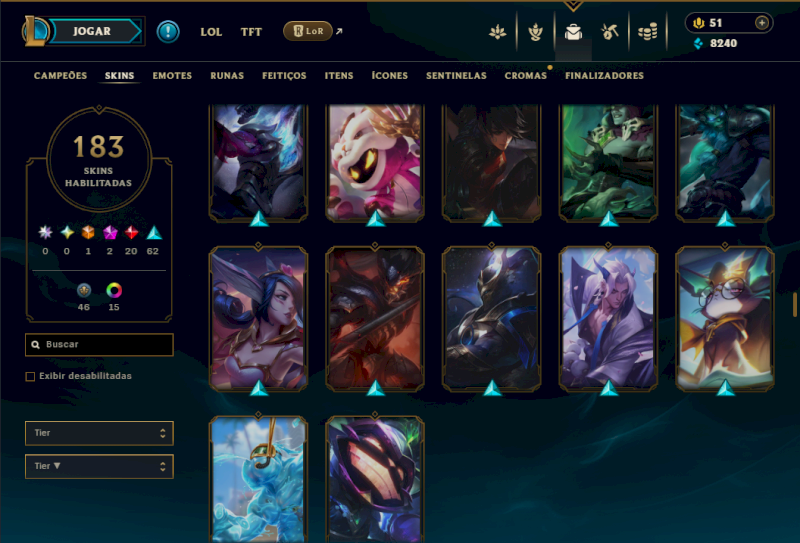Image resolution: width=800 pixels, height=543 pixels.
Task: Enable the Exibir desabilitadas checkbox
Action: coord(30,376)
